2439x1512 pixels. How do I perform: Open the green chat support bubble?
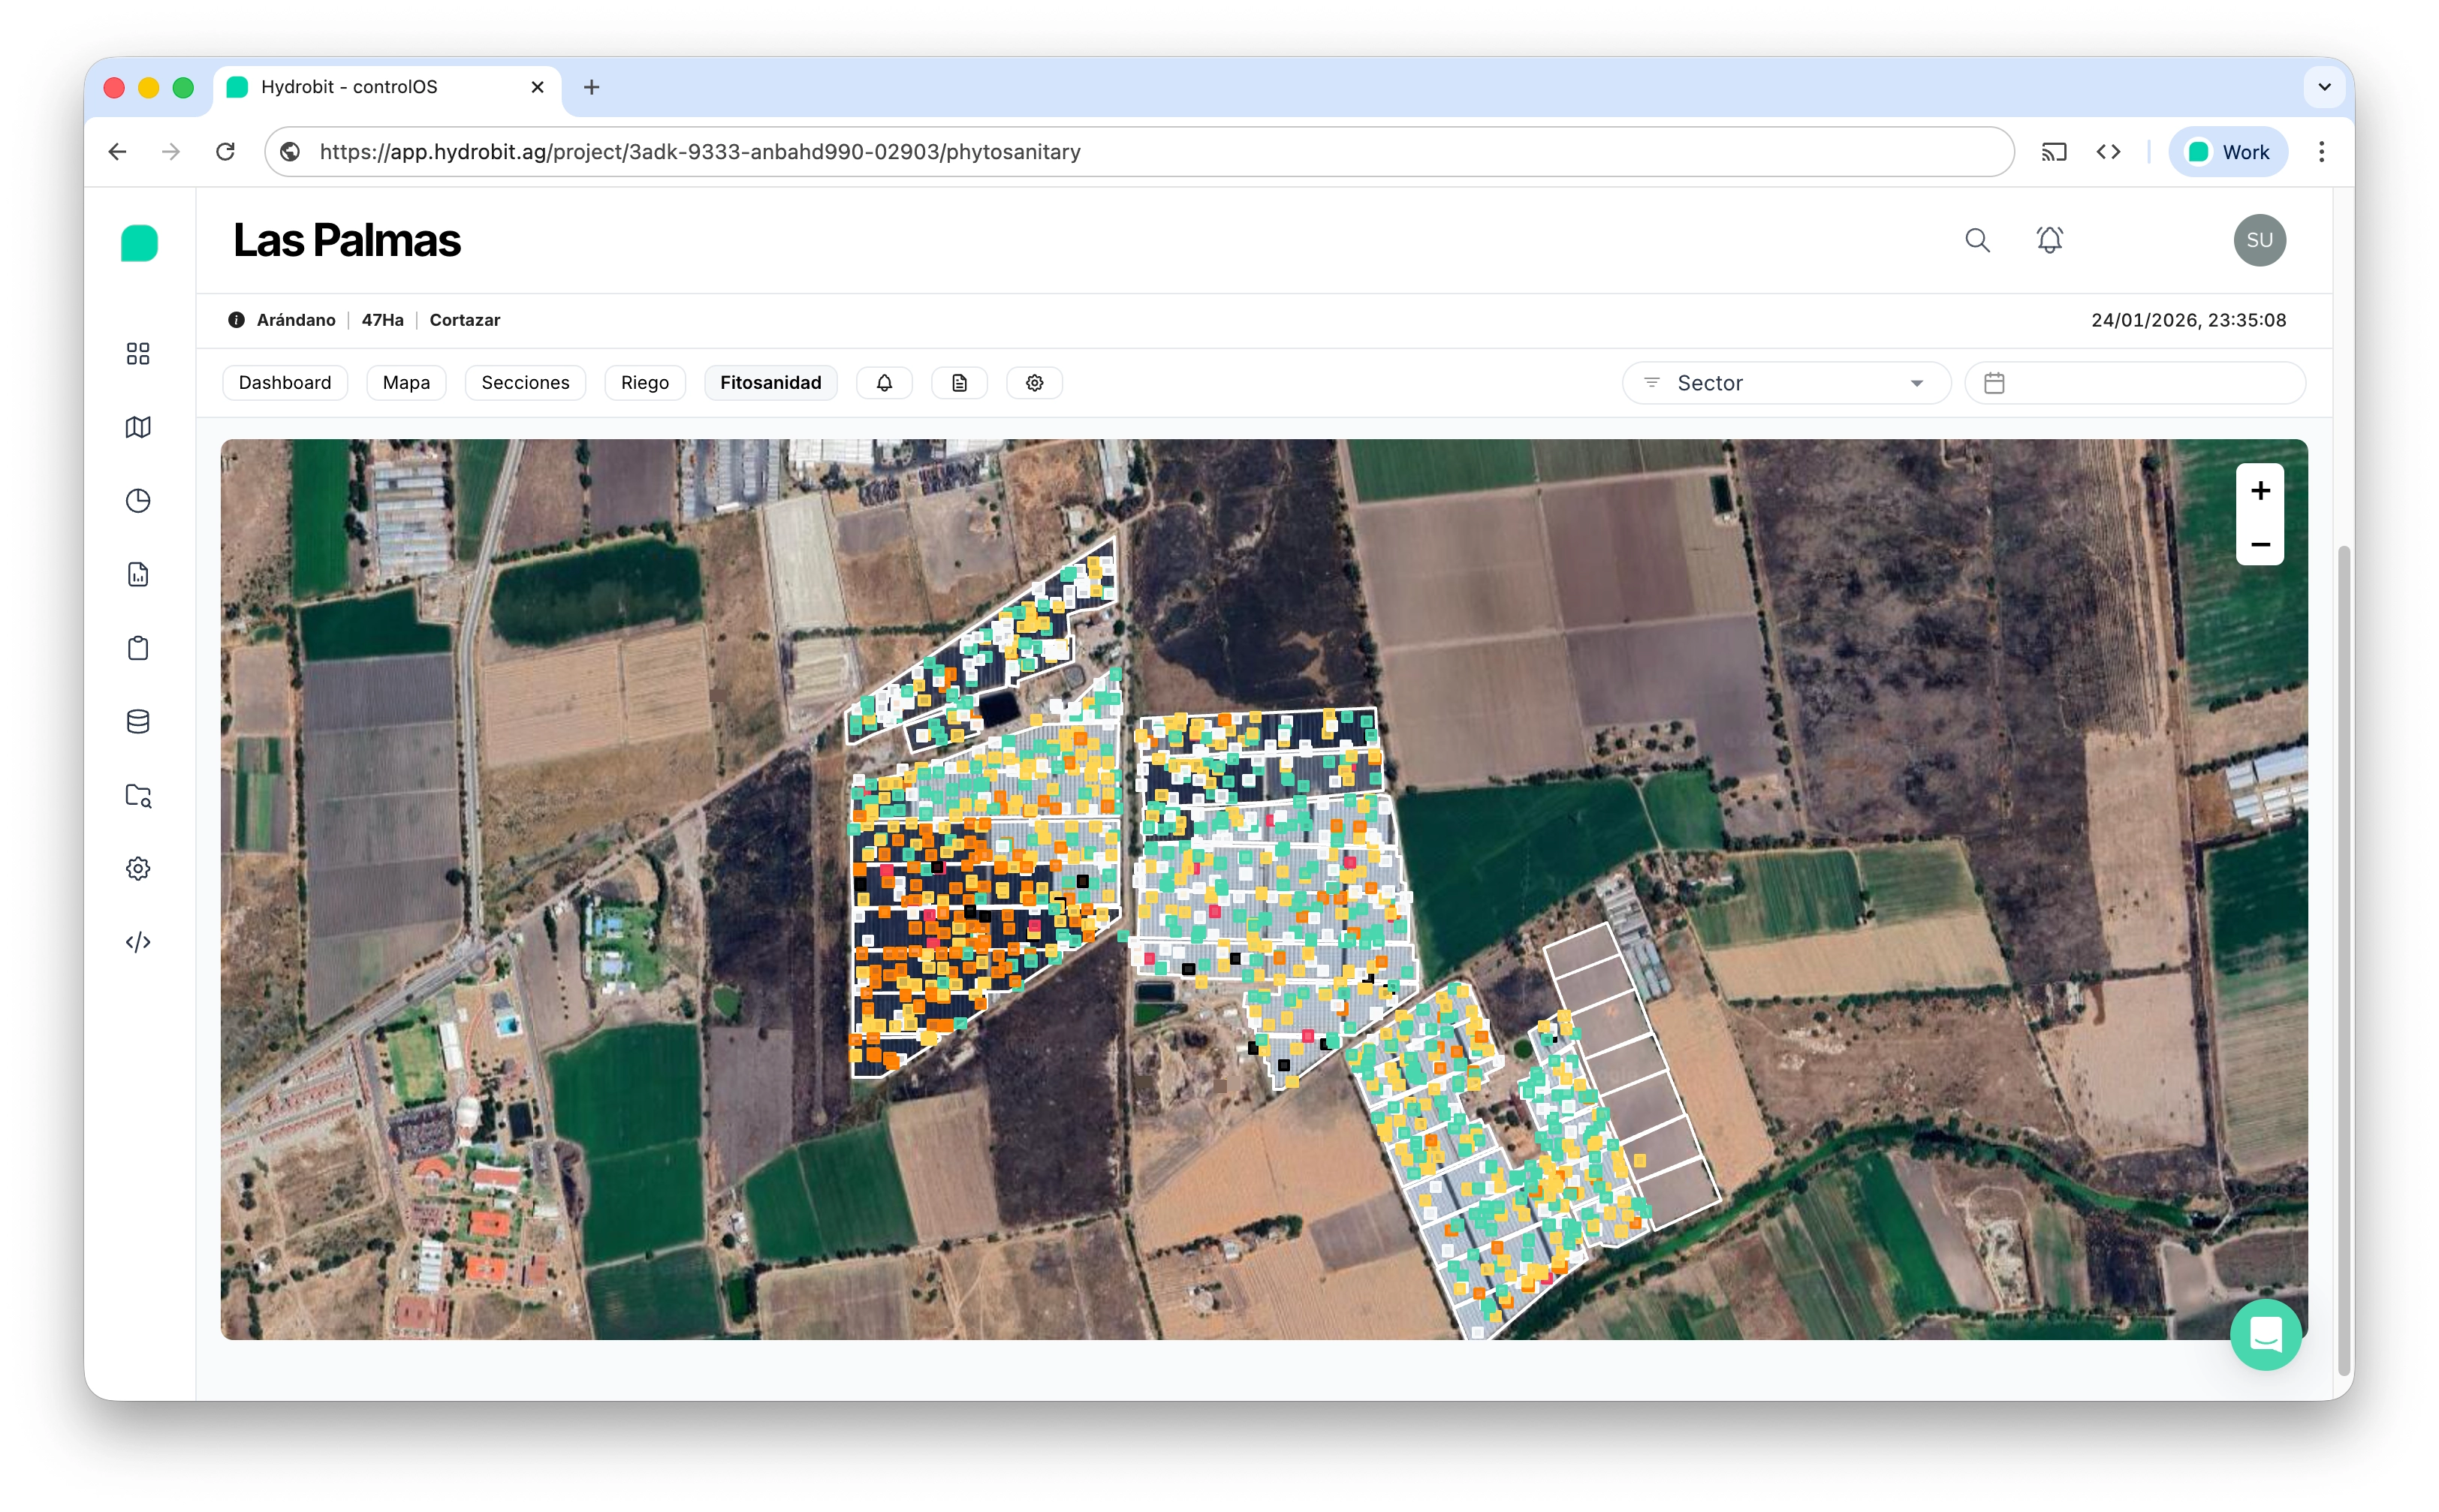click(2265, 1334)
